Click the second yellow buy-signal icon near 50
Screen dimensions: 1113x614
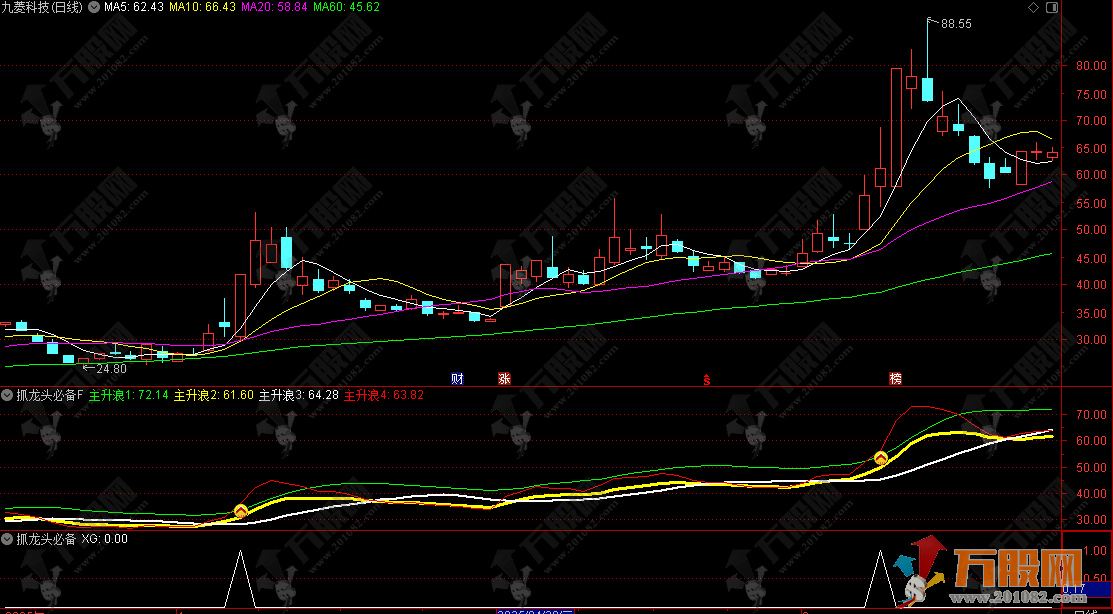(881, 458)
